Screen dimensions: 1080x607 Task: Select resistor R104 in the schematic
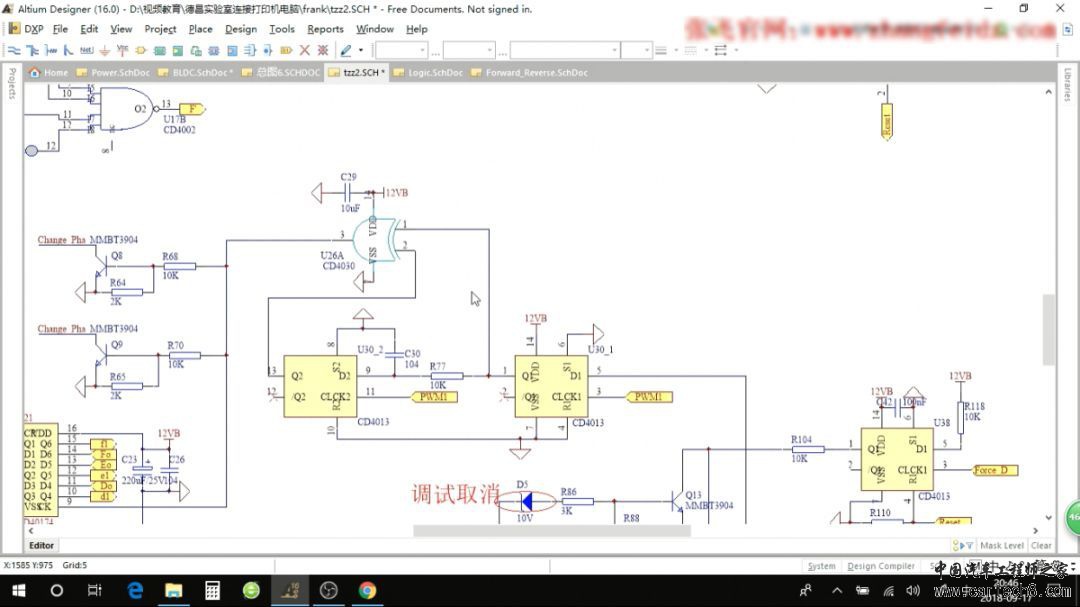click(808, 449)
